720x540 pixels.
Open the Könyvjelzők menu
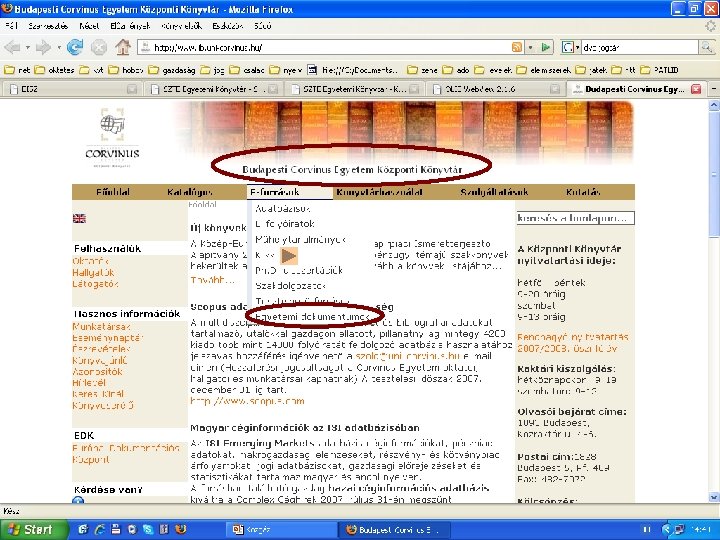[x=182, y=26]
